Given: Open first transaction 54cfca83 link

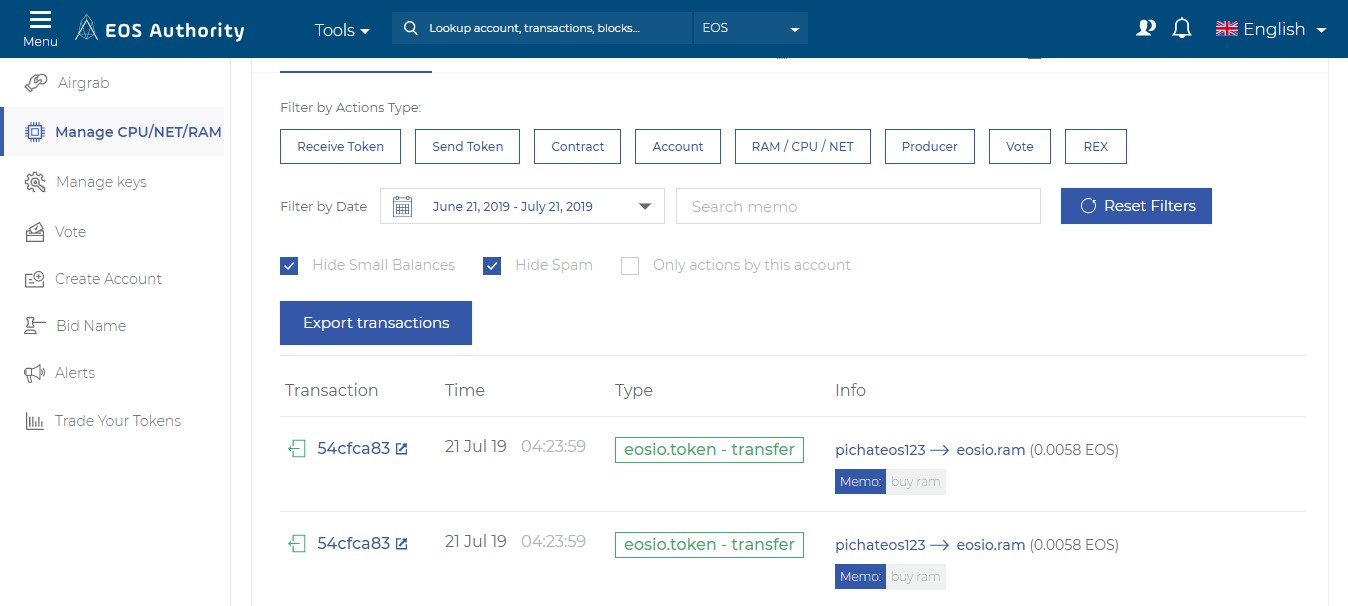Looking at the screenshot, I should point(353,449).
